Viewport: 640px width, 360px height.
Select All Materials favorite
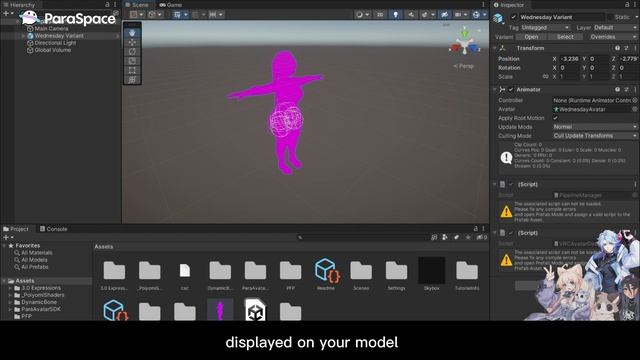33,253
